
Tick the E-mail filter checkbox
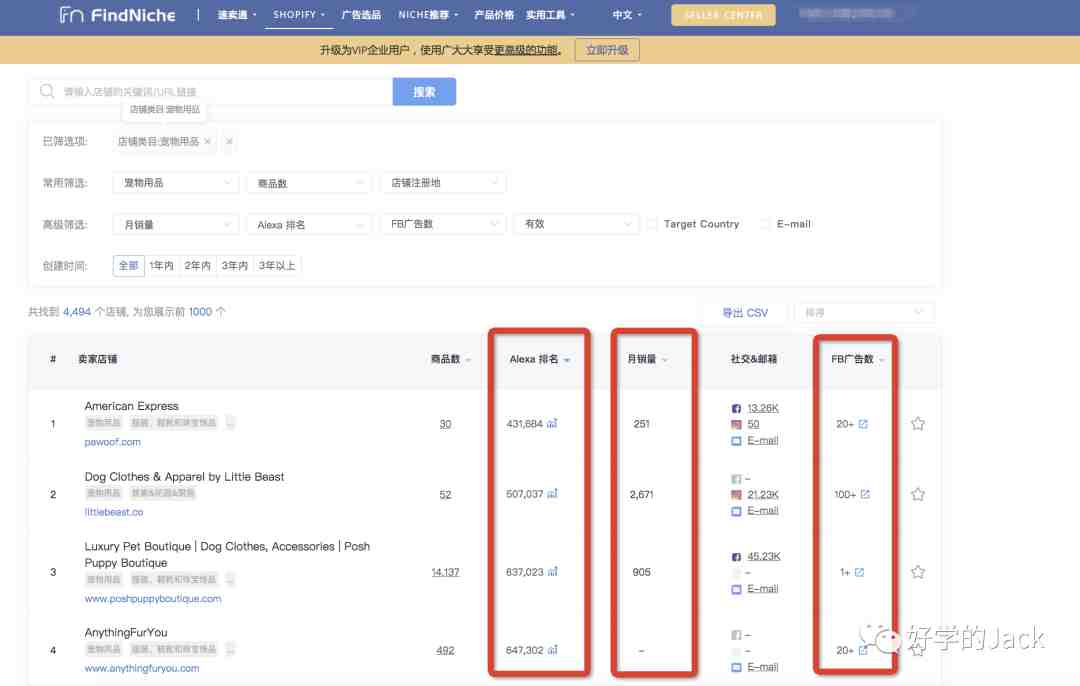(x=765, y=224)
